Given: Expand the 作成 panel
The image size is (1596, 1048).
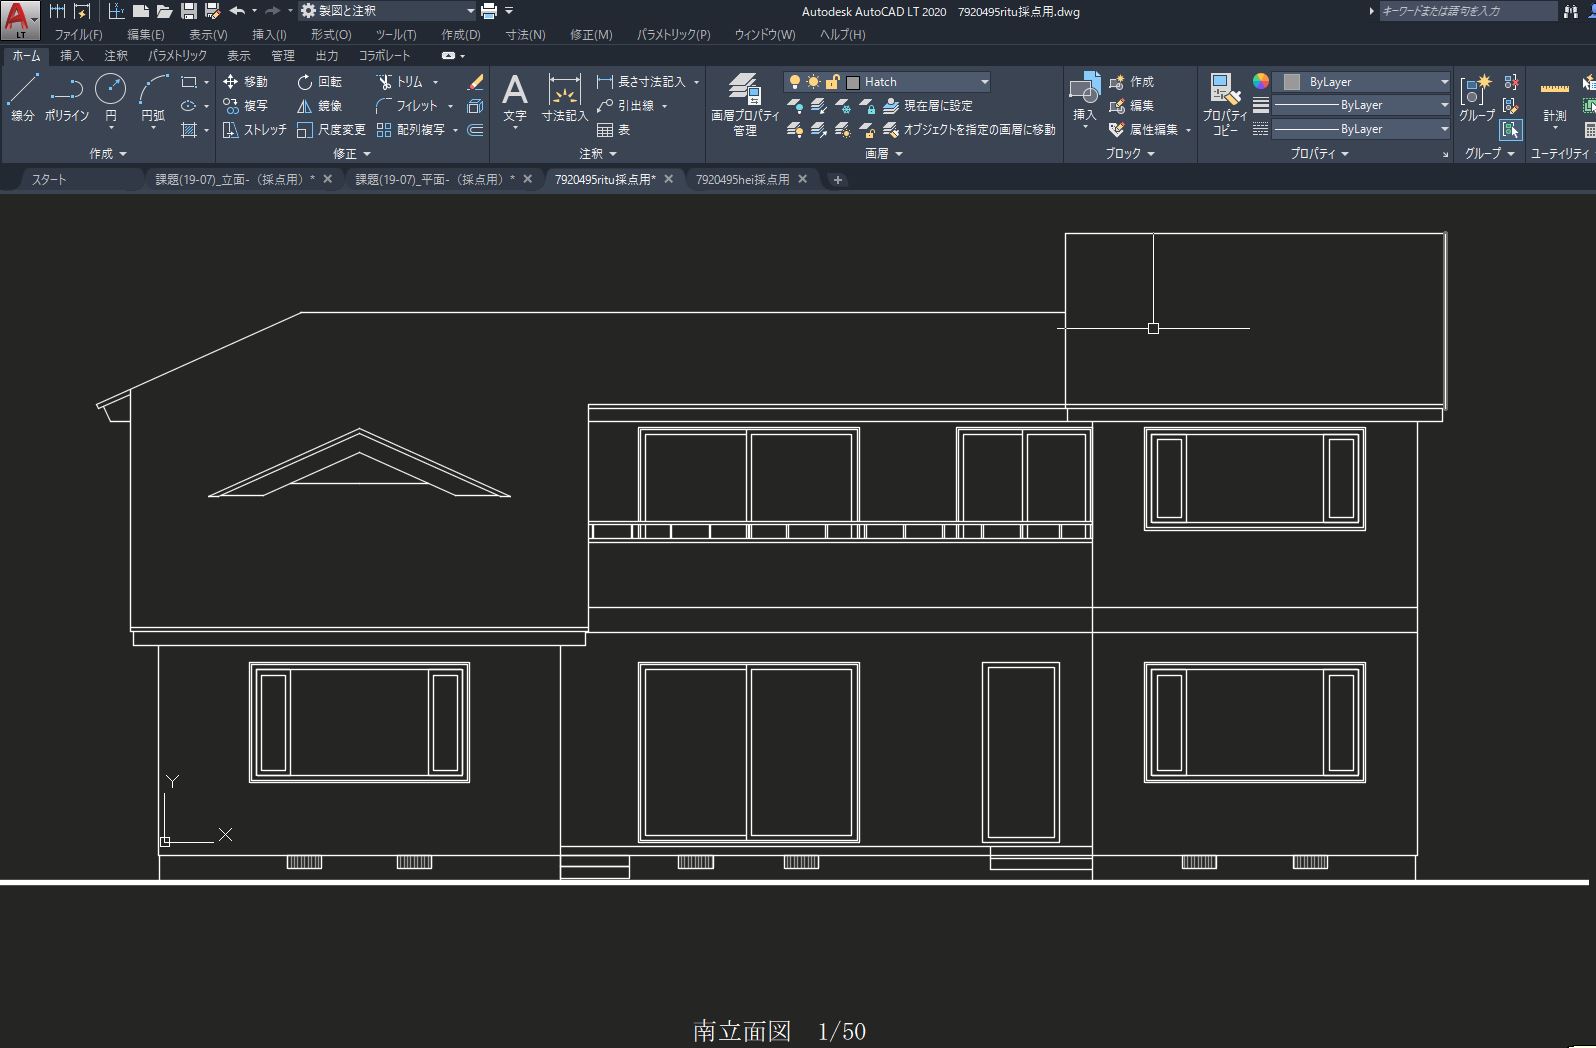Looking at the screenshot, I should (108, 154).
